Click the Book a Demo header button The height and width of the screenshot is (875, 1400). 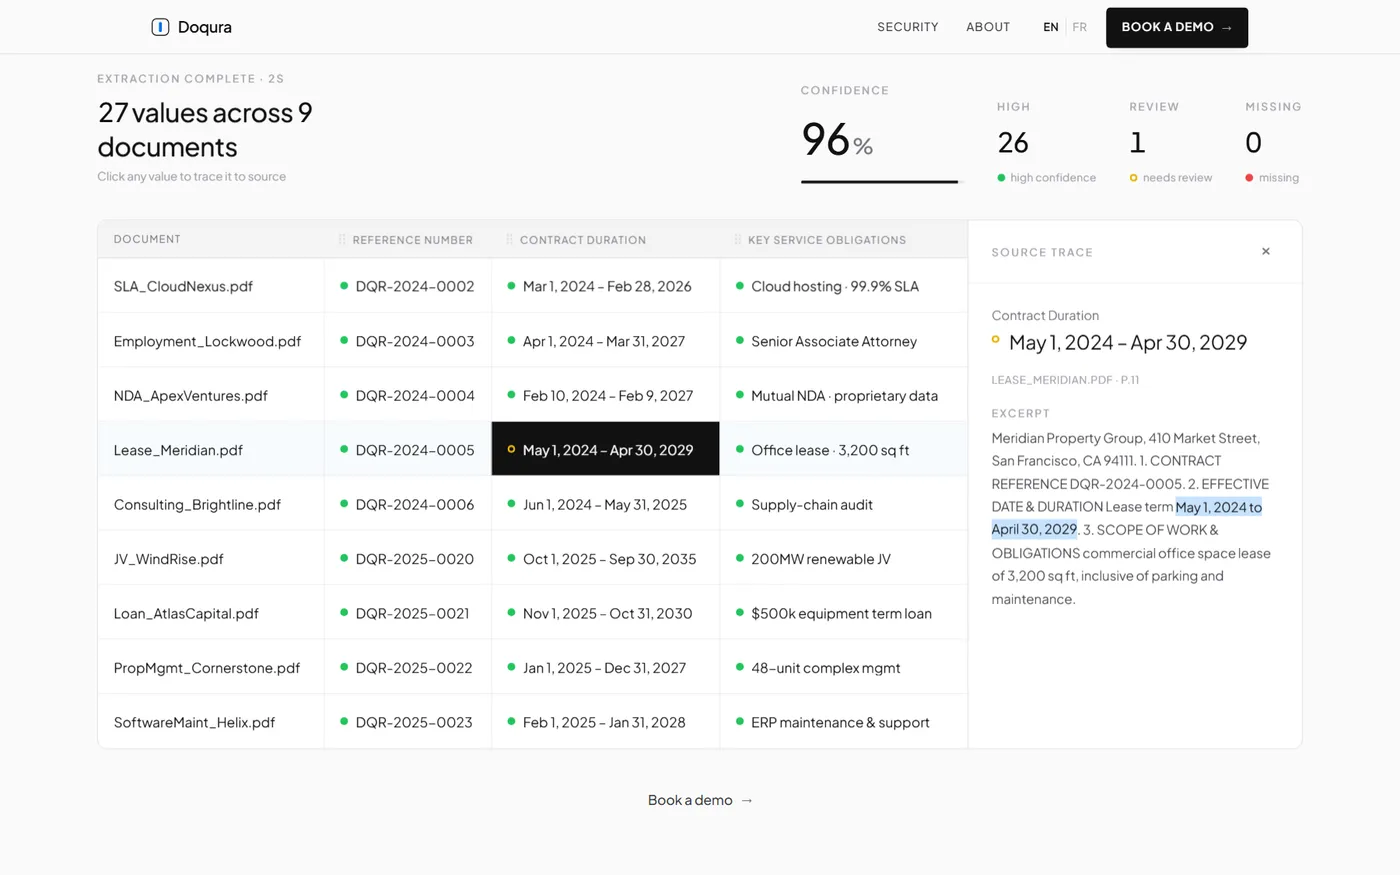point(1177,27)
